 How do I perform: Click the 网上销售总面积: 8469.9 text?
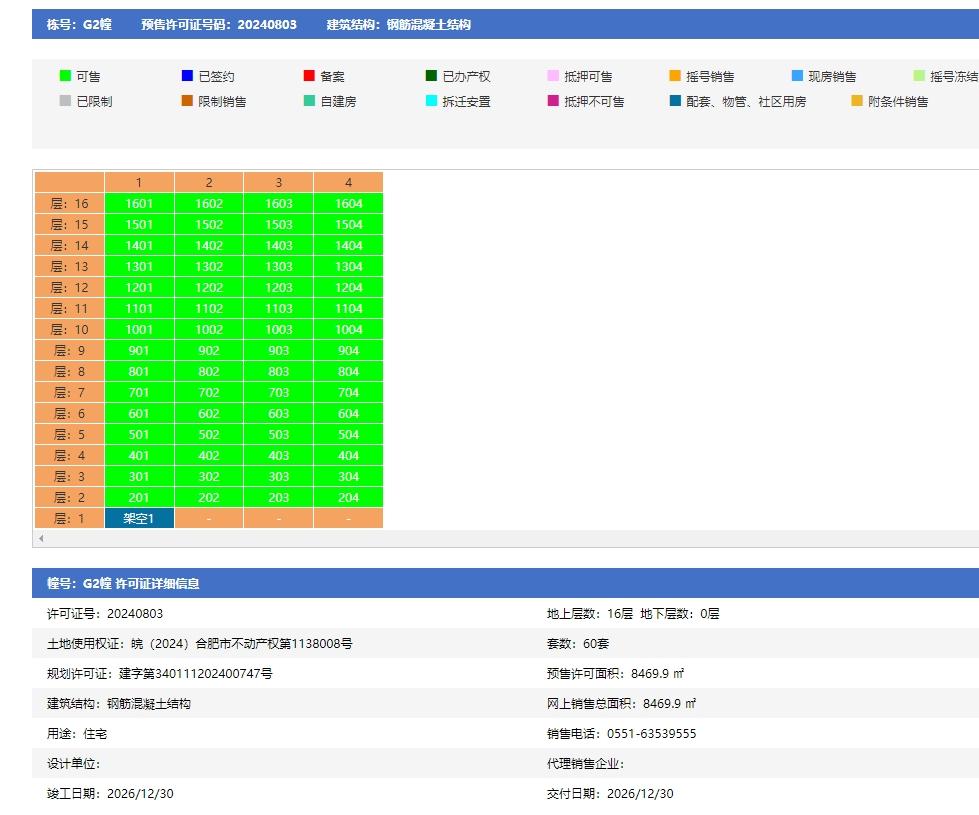coord(621,704)
